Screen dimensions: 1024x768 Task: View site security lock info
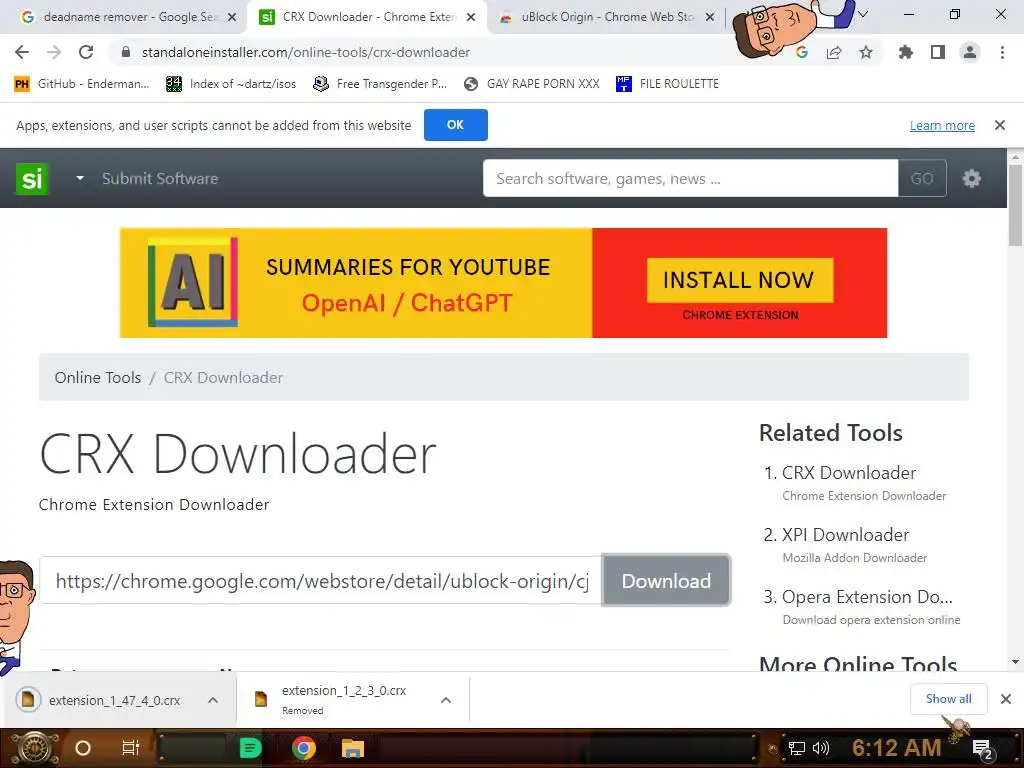click(126, 52)
